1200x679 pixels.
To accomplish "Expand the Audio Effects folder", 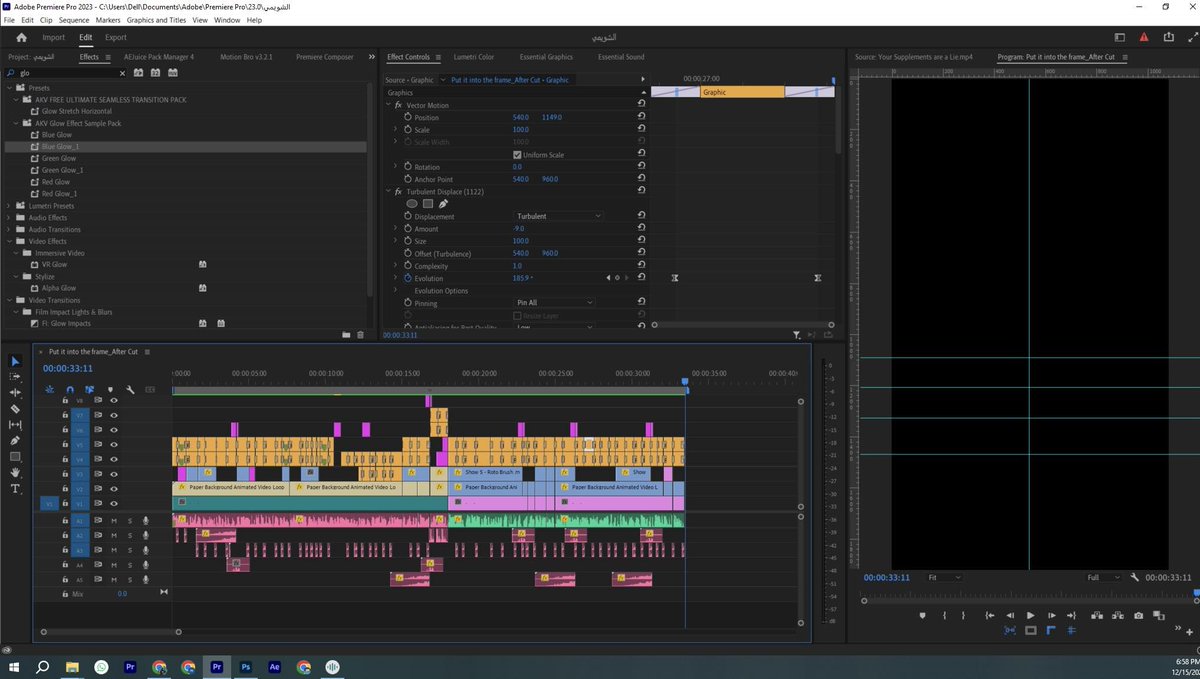I will pos(10,218).
